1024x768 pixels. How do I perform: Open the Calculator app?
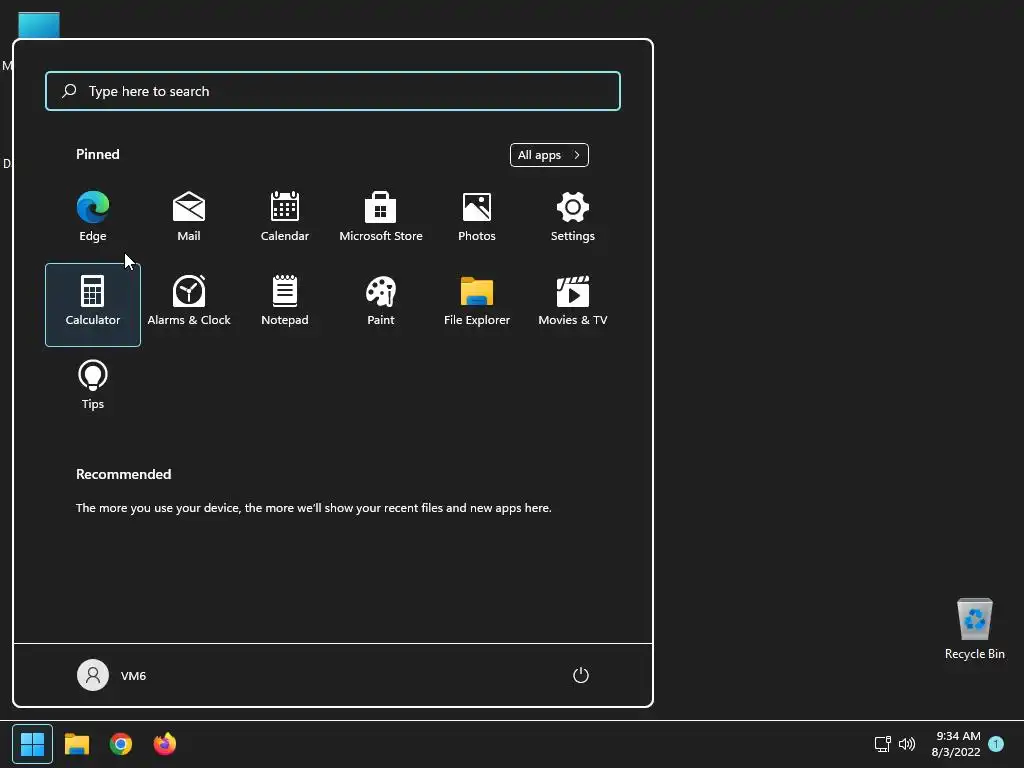(93, 304)
